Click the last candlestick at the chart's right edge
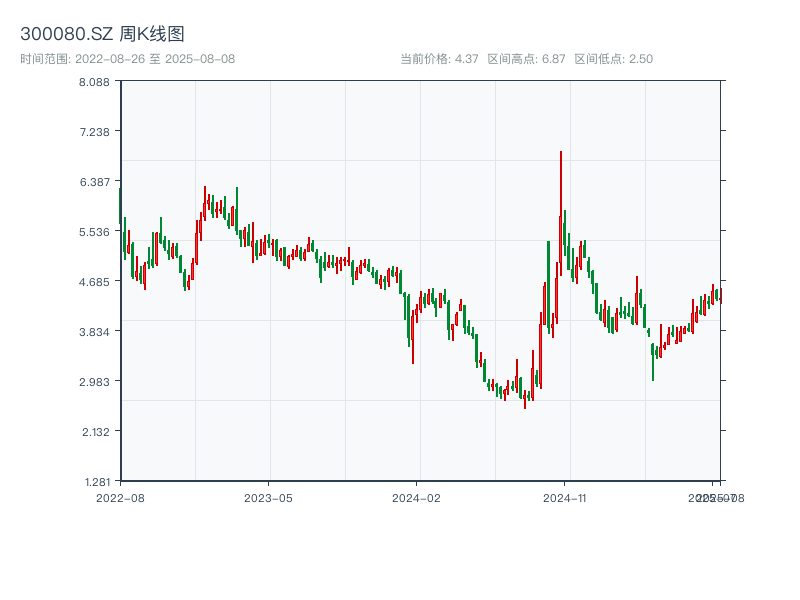Image resolution: width=800 pixels, height=600 pixels. tap(720, 295)
